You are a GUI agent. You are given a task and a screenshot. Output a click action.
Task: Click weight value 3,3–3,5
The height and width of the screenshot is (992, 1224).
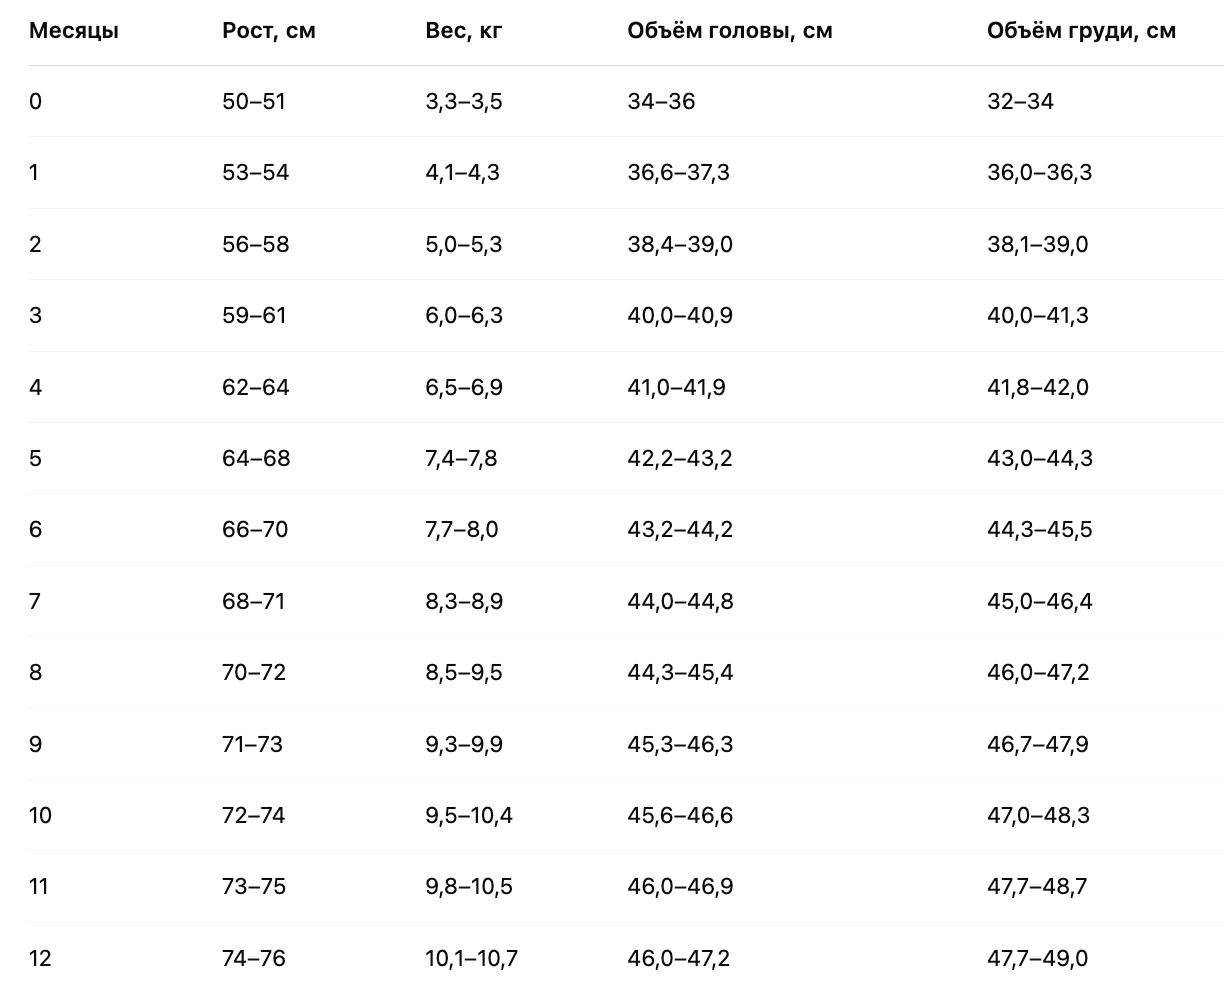click(x=464, y=101)
